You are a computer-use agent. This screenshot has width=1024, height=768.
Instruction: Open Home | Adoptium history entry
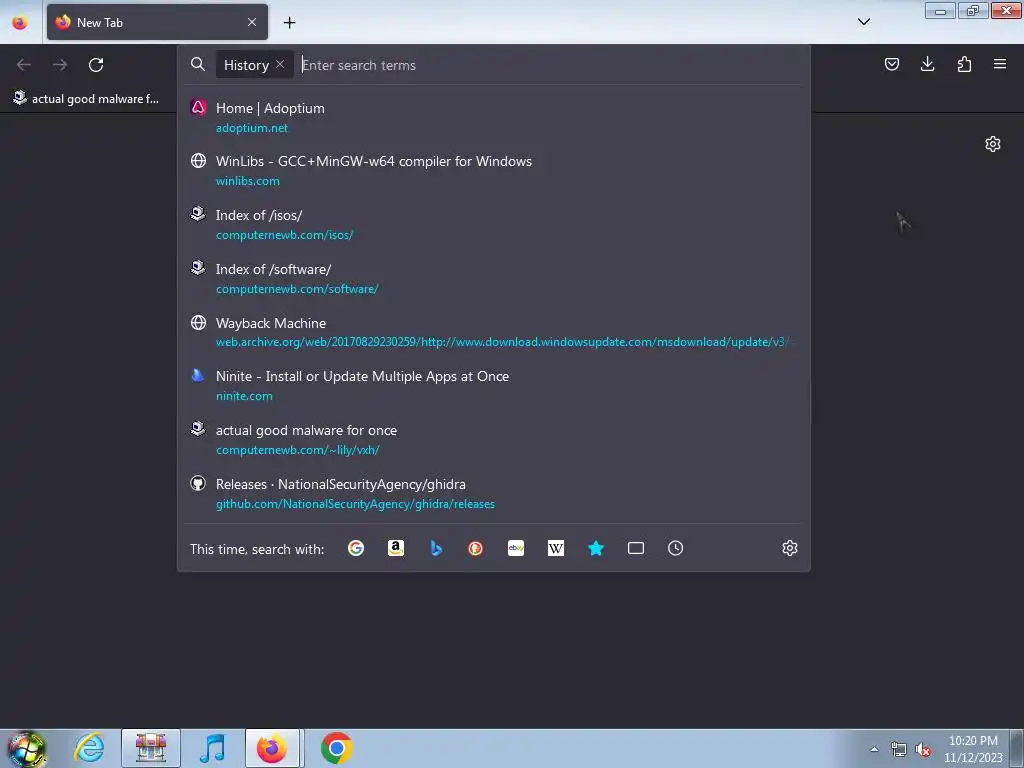pyautogui.click(x=494, y=117)
